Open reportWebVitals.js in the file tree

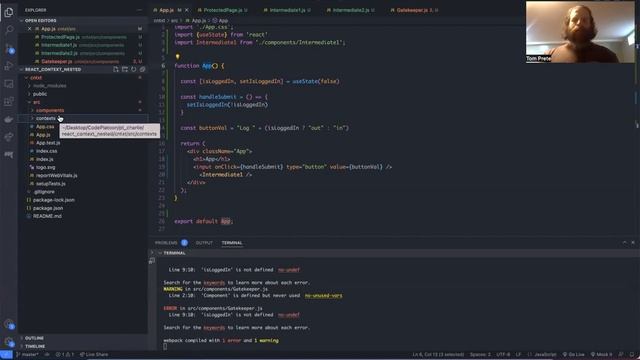tap(56, 176)
